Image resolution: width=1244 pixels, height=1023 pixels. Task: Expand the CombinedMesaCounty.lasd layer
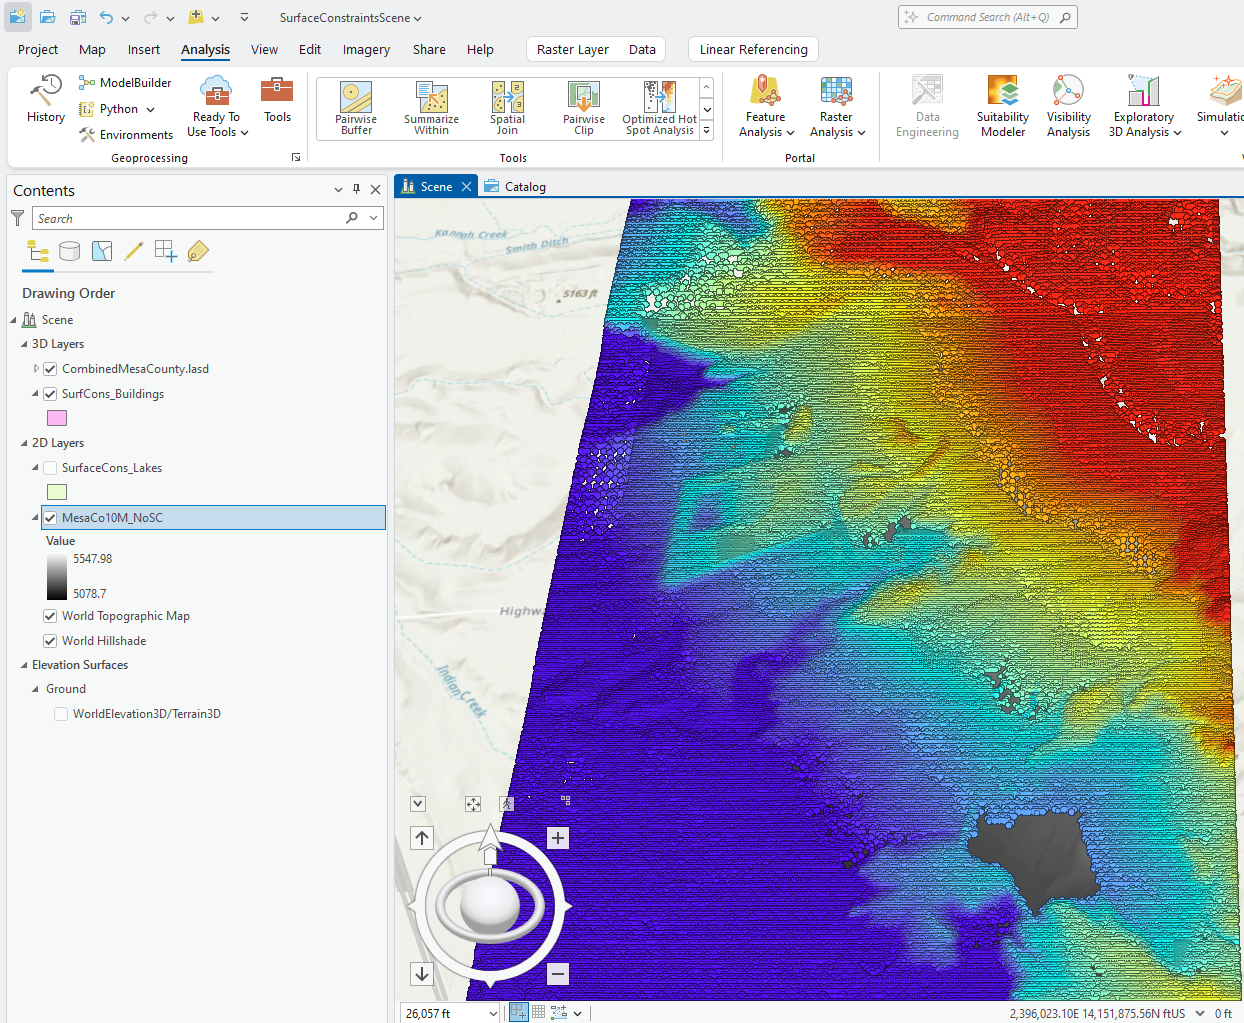36,369
